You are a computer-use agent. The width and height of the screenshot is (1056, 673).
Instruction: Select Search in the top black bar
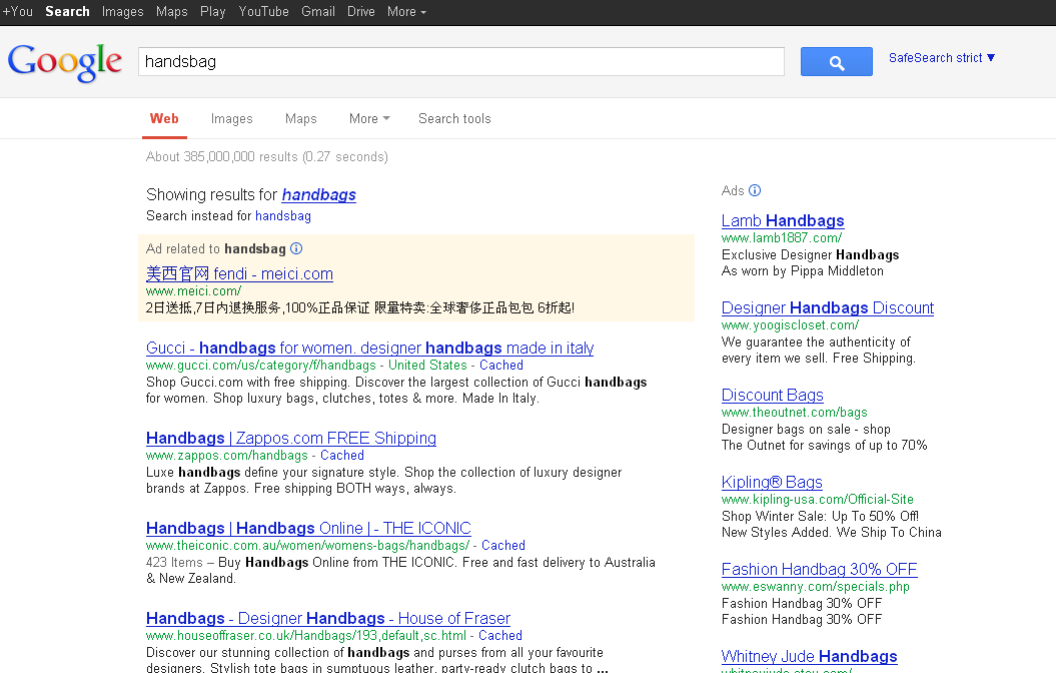(x=67, y=11)
